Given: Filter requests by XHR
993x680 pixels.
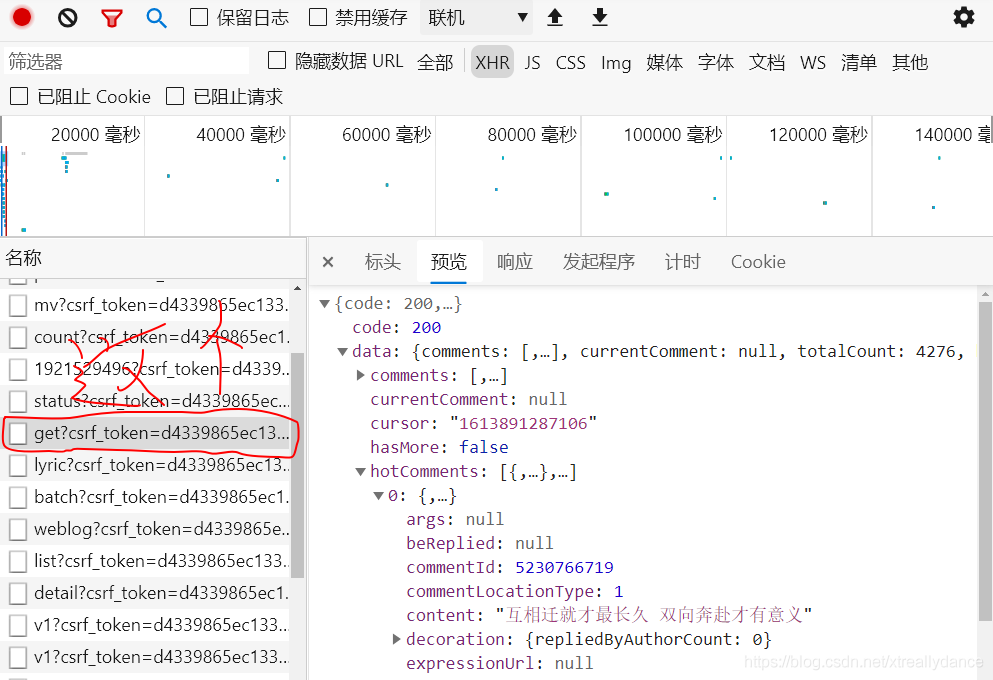Looking at the screenshot, I should click(492, 62).
